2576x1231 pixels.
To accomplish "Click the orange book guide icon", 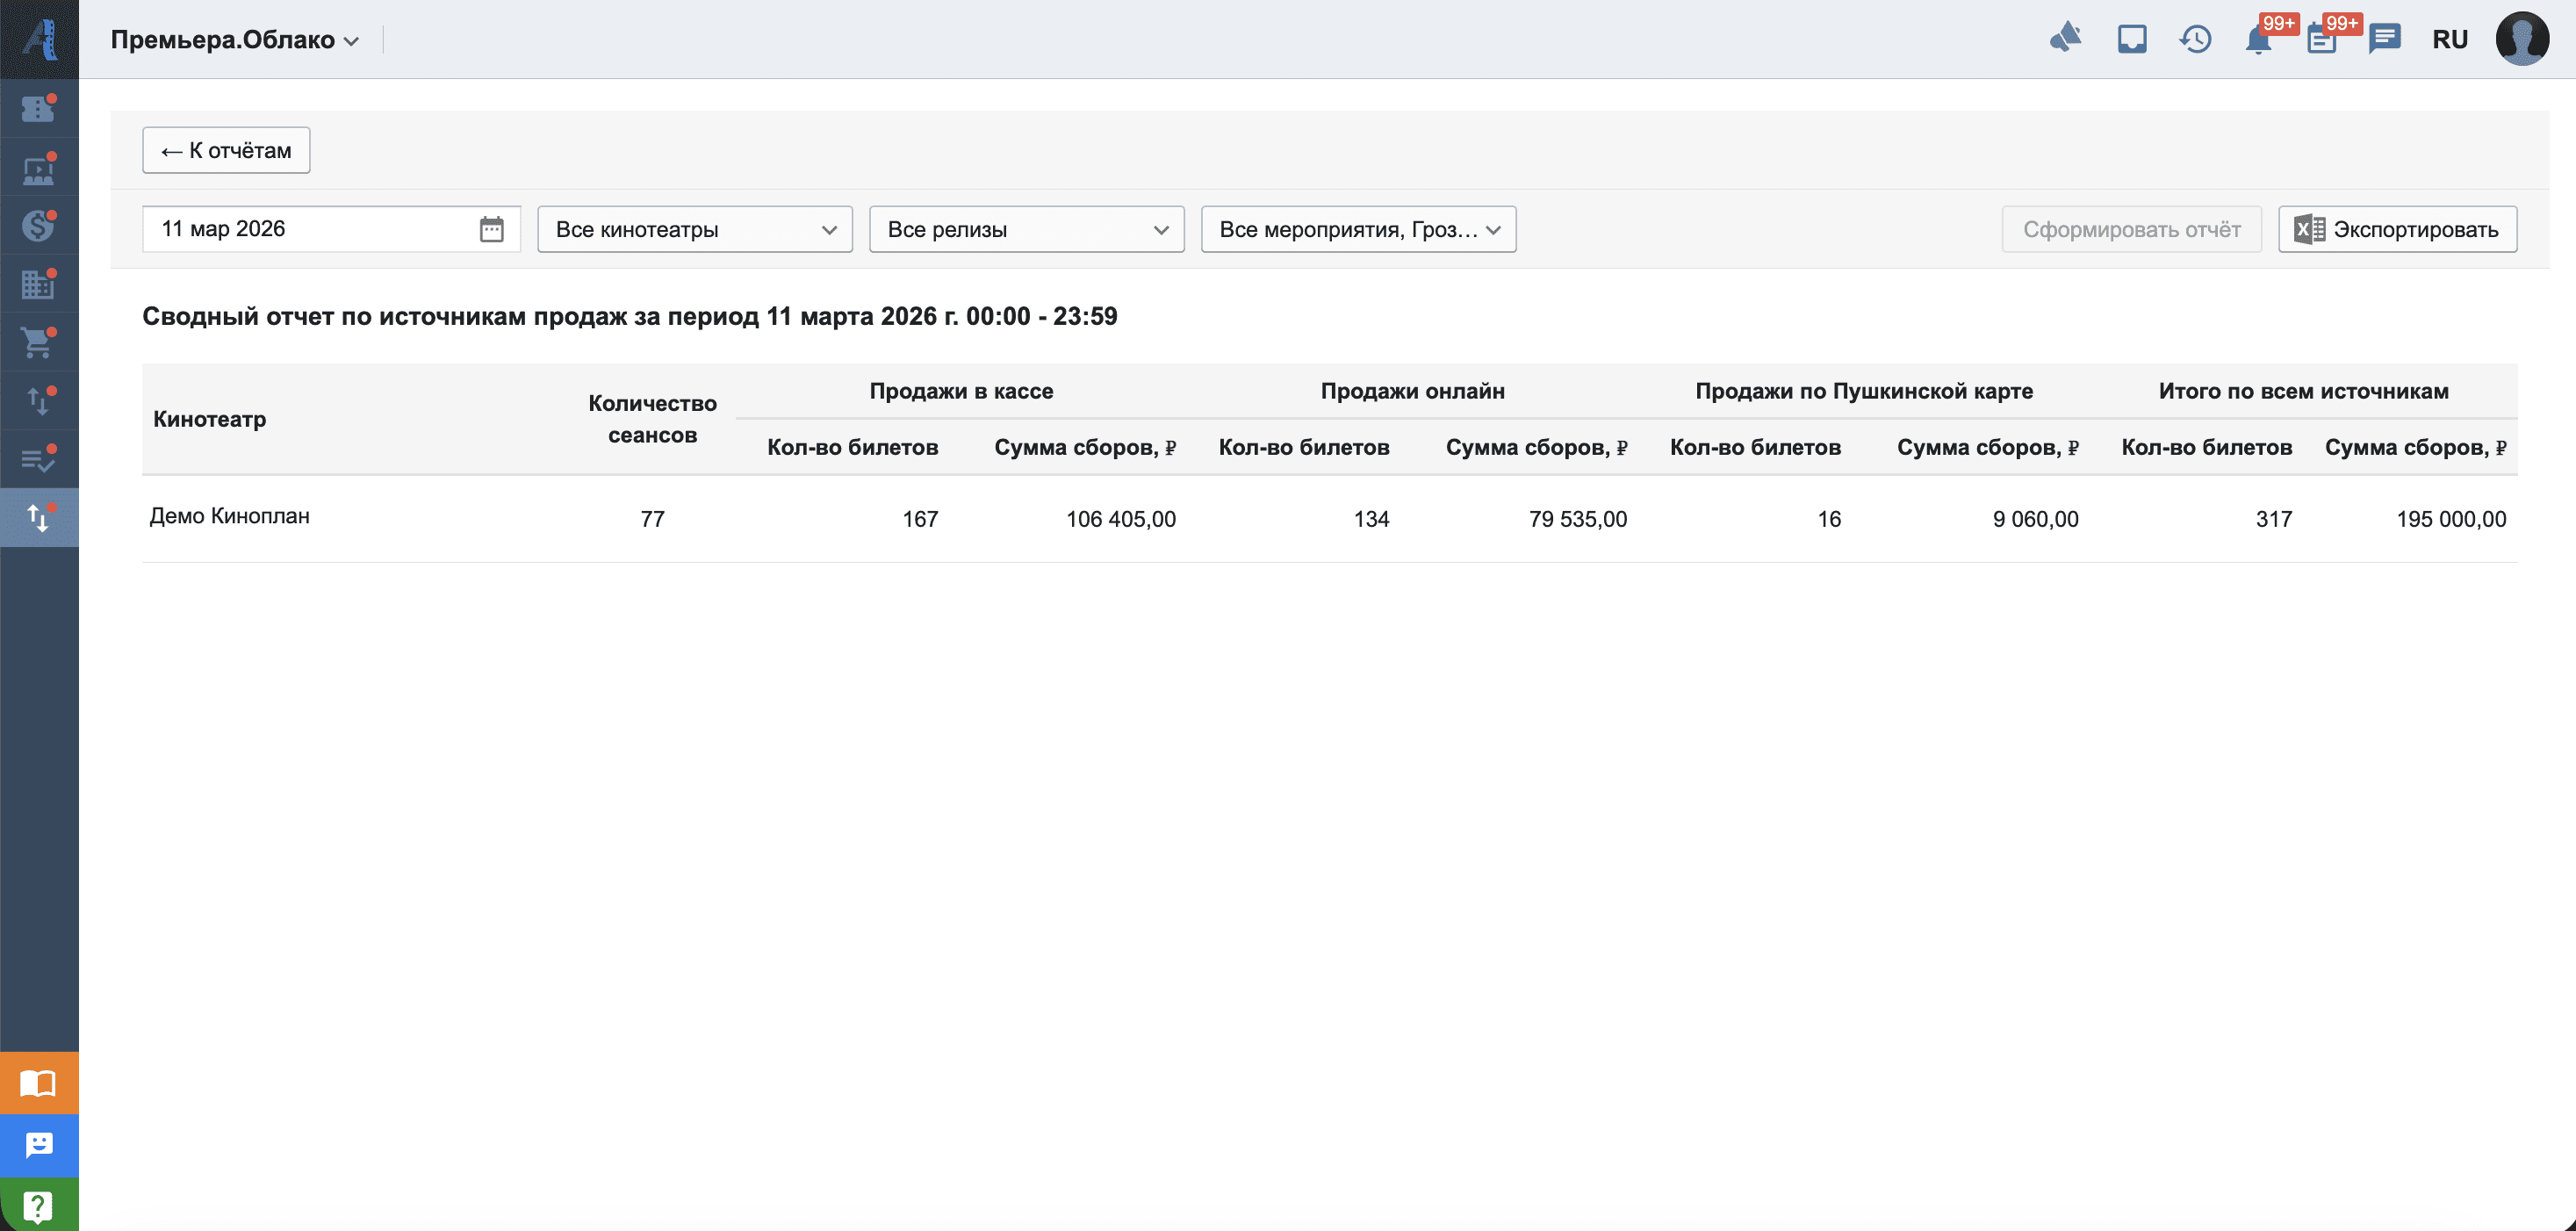I will pyautogui.click(x=39, y=1083).
